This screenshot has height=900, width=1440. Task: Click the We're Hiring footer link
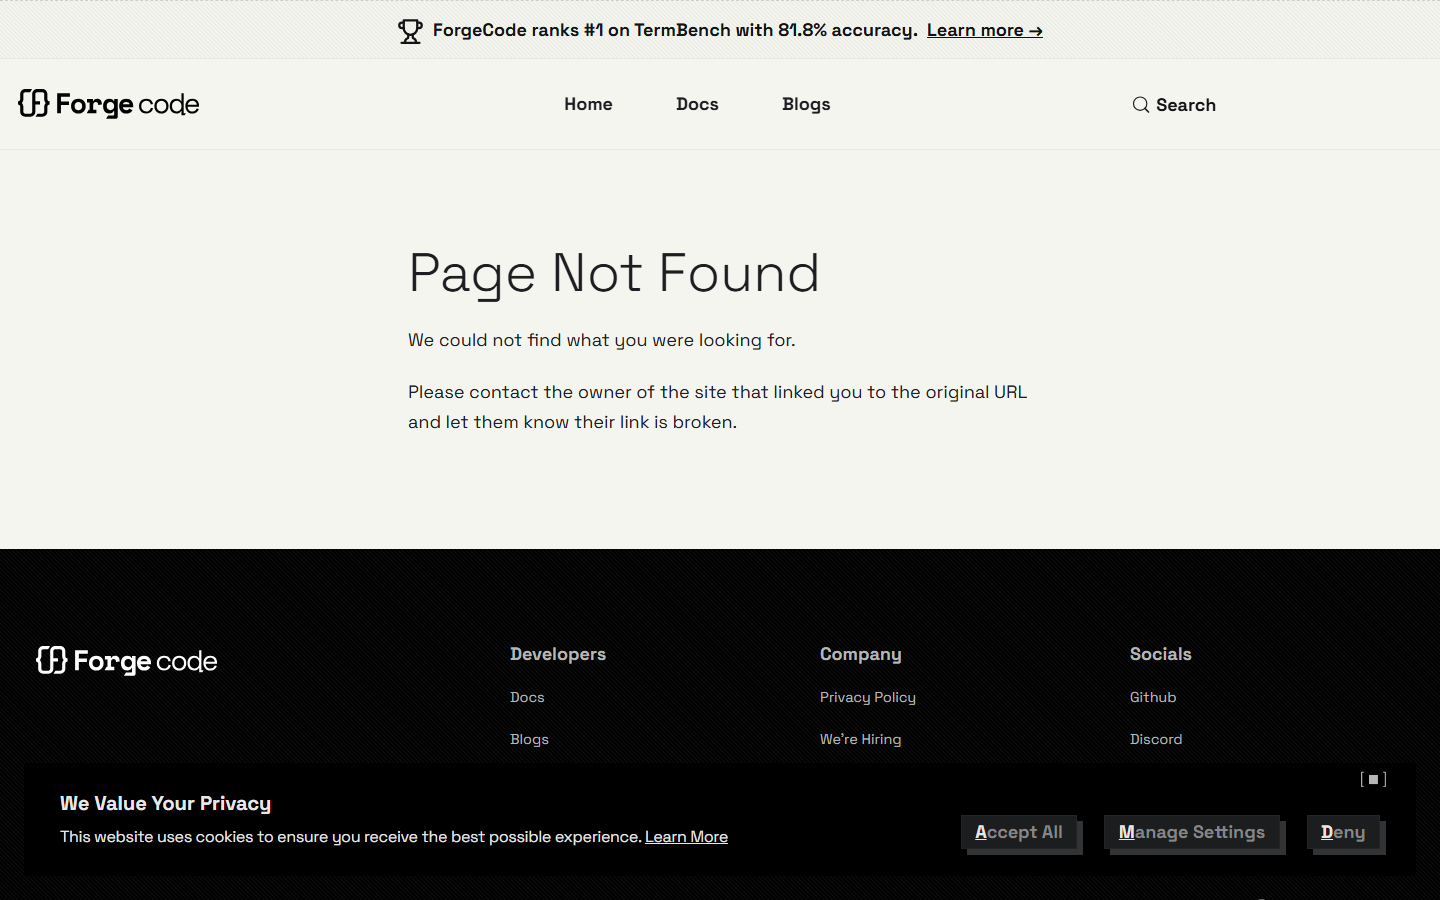click(860, 739)
